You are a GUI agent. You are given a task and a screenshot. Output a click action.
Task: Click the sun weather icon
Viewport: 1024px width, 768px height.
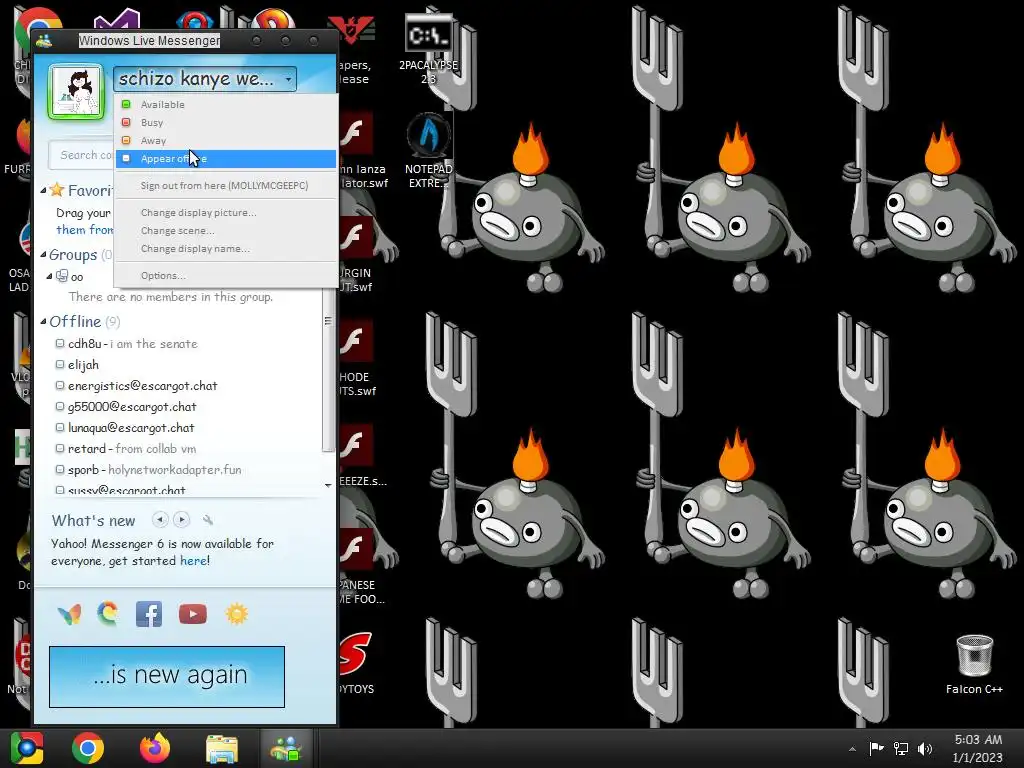click(236, 614)
